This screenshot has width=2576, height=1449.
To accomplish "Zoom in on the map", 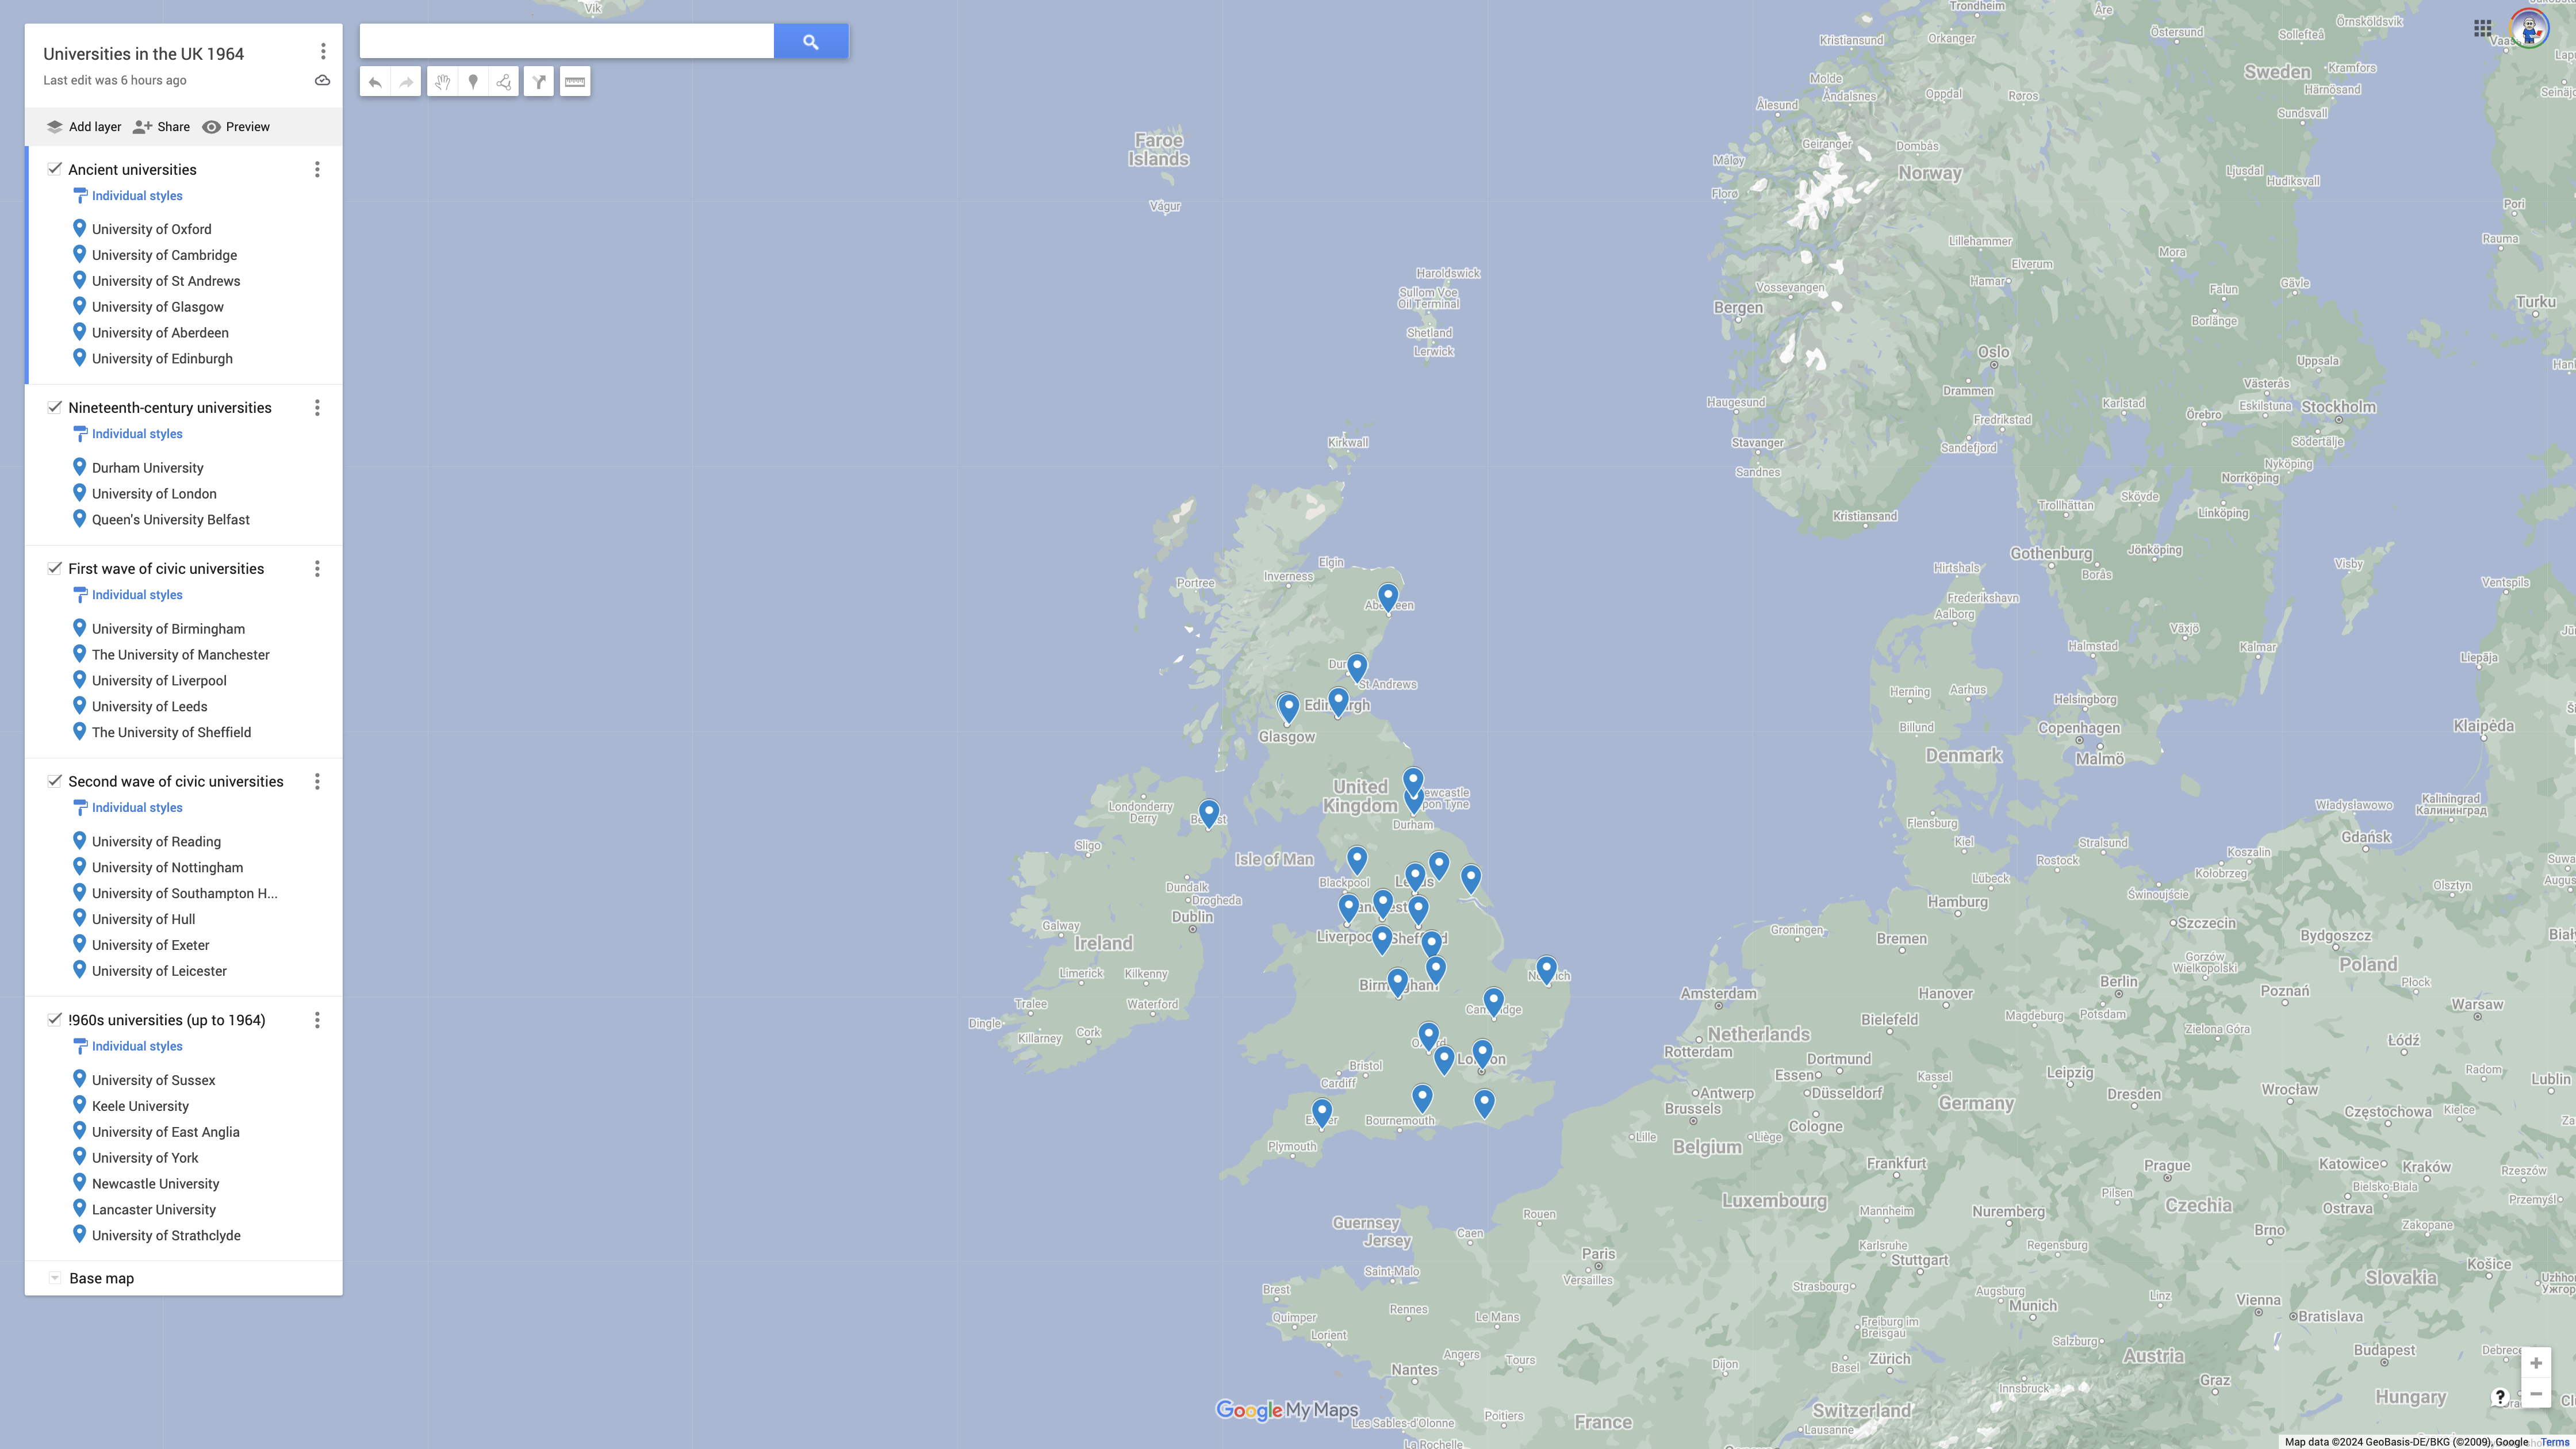I will (2535, 1363).
